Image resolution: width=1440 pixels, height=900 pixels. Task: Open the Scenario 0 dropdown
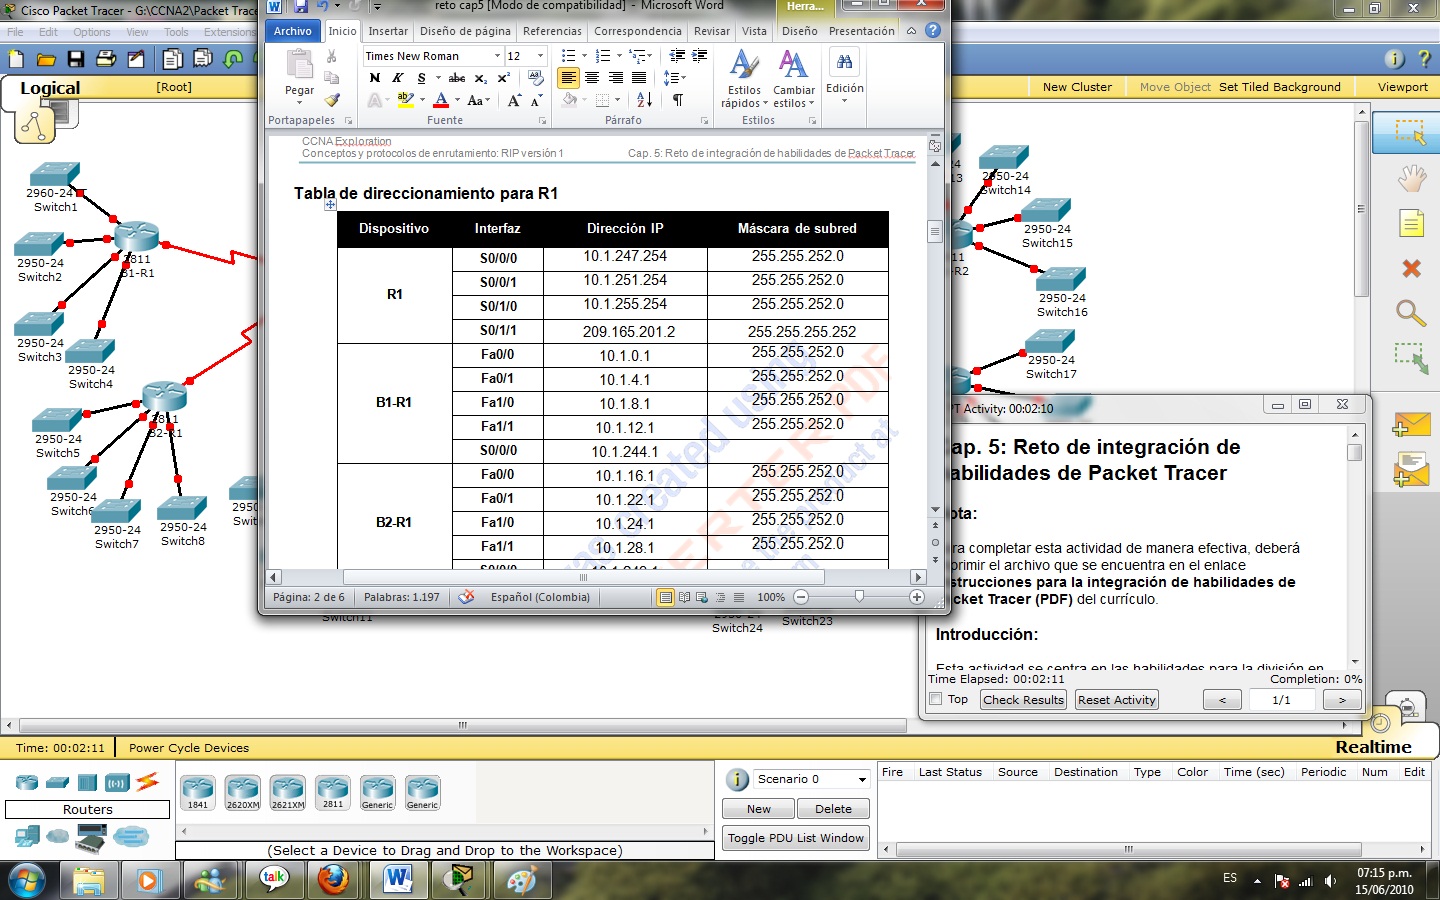tap(862, 779)
